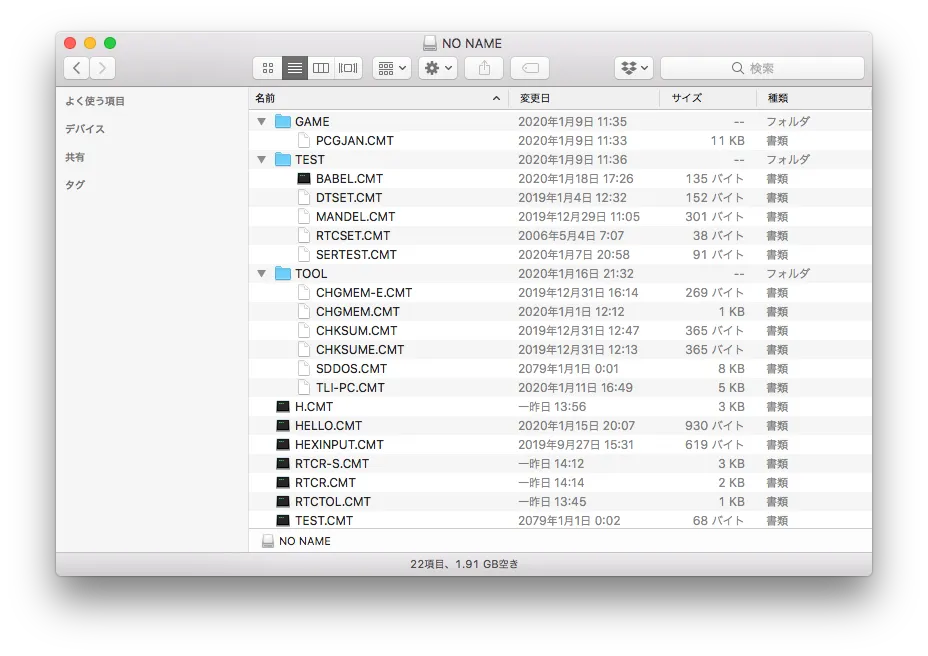Sort by the 名前 column header
This screenshot has height=656, width=928.
tap(379, 98)
